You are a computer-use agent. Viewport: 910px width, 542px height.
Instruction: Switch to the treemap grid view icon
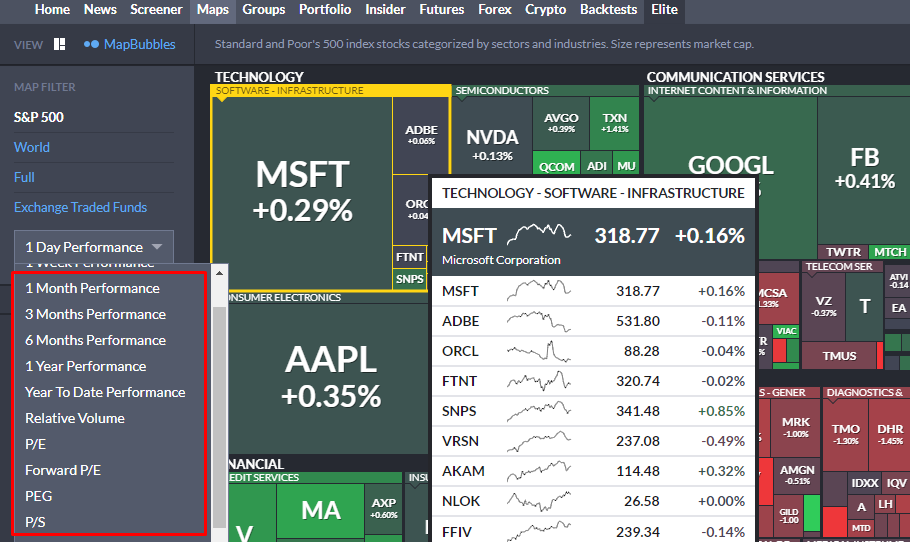60,44
